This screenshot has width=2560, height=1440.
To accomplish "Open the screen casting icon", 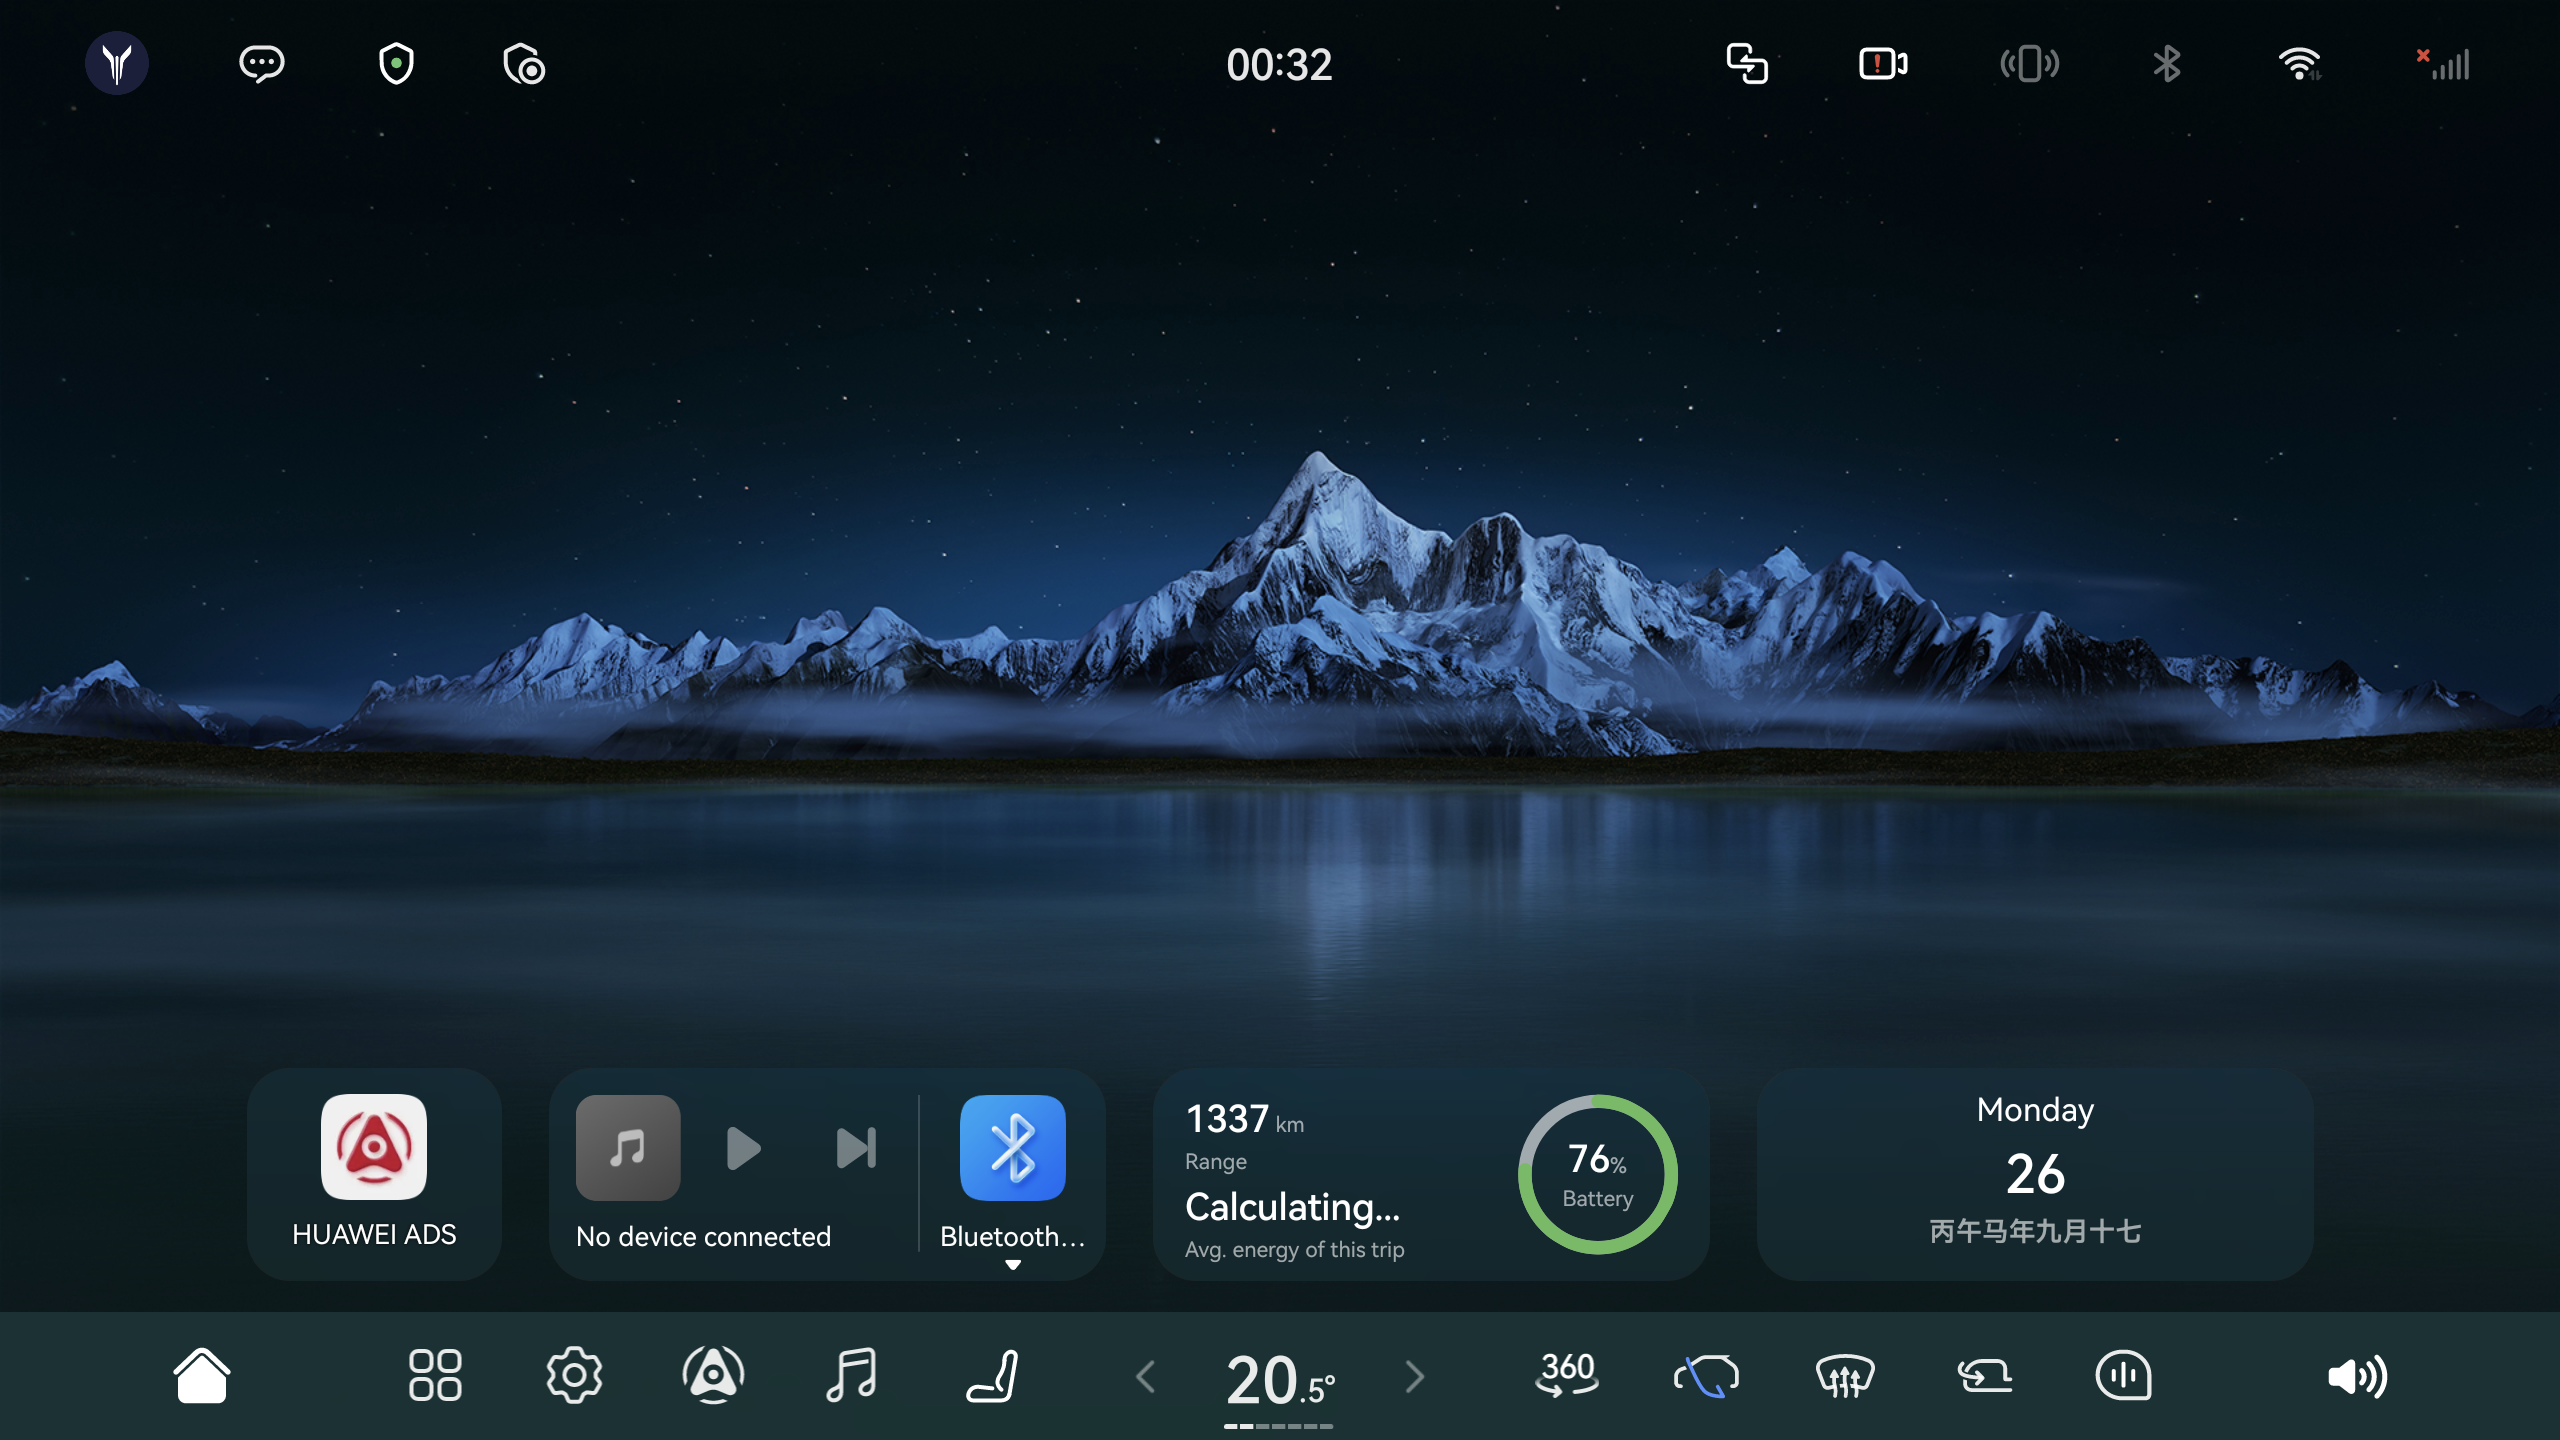I will tap(1747, 64).
